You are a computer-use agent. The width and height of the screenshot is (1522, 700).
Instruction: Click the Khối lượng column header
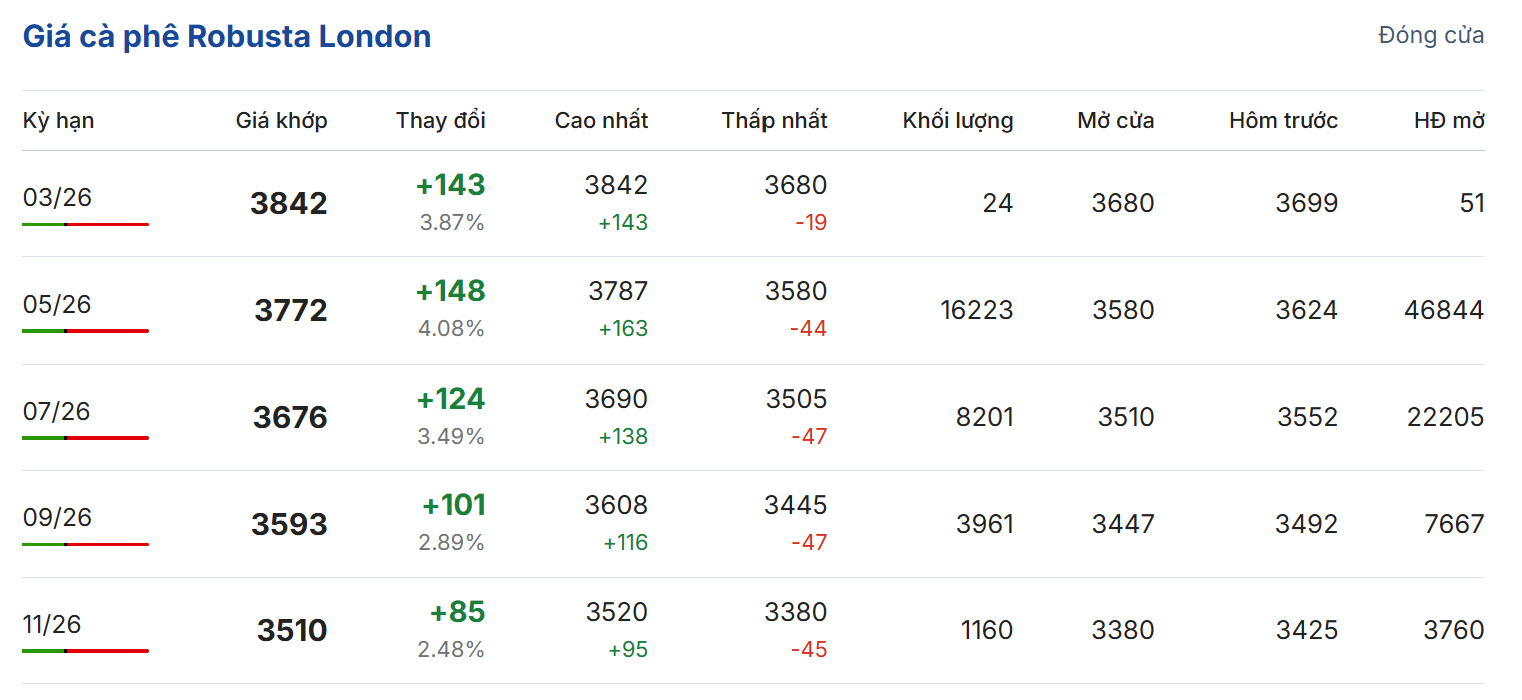pyautogui.click(x=957, y=121)
